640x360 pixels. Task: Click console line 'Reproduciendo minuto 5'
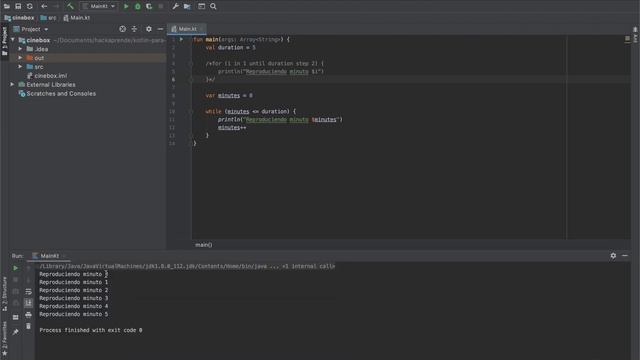[x=73, y=314]
